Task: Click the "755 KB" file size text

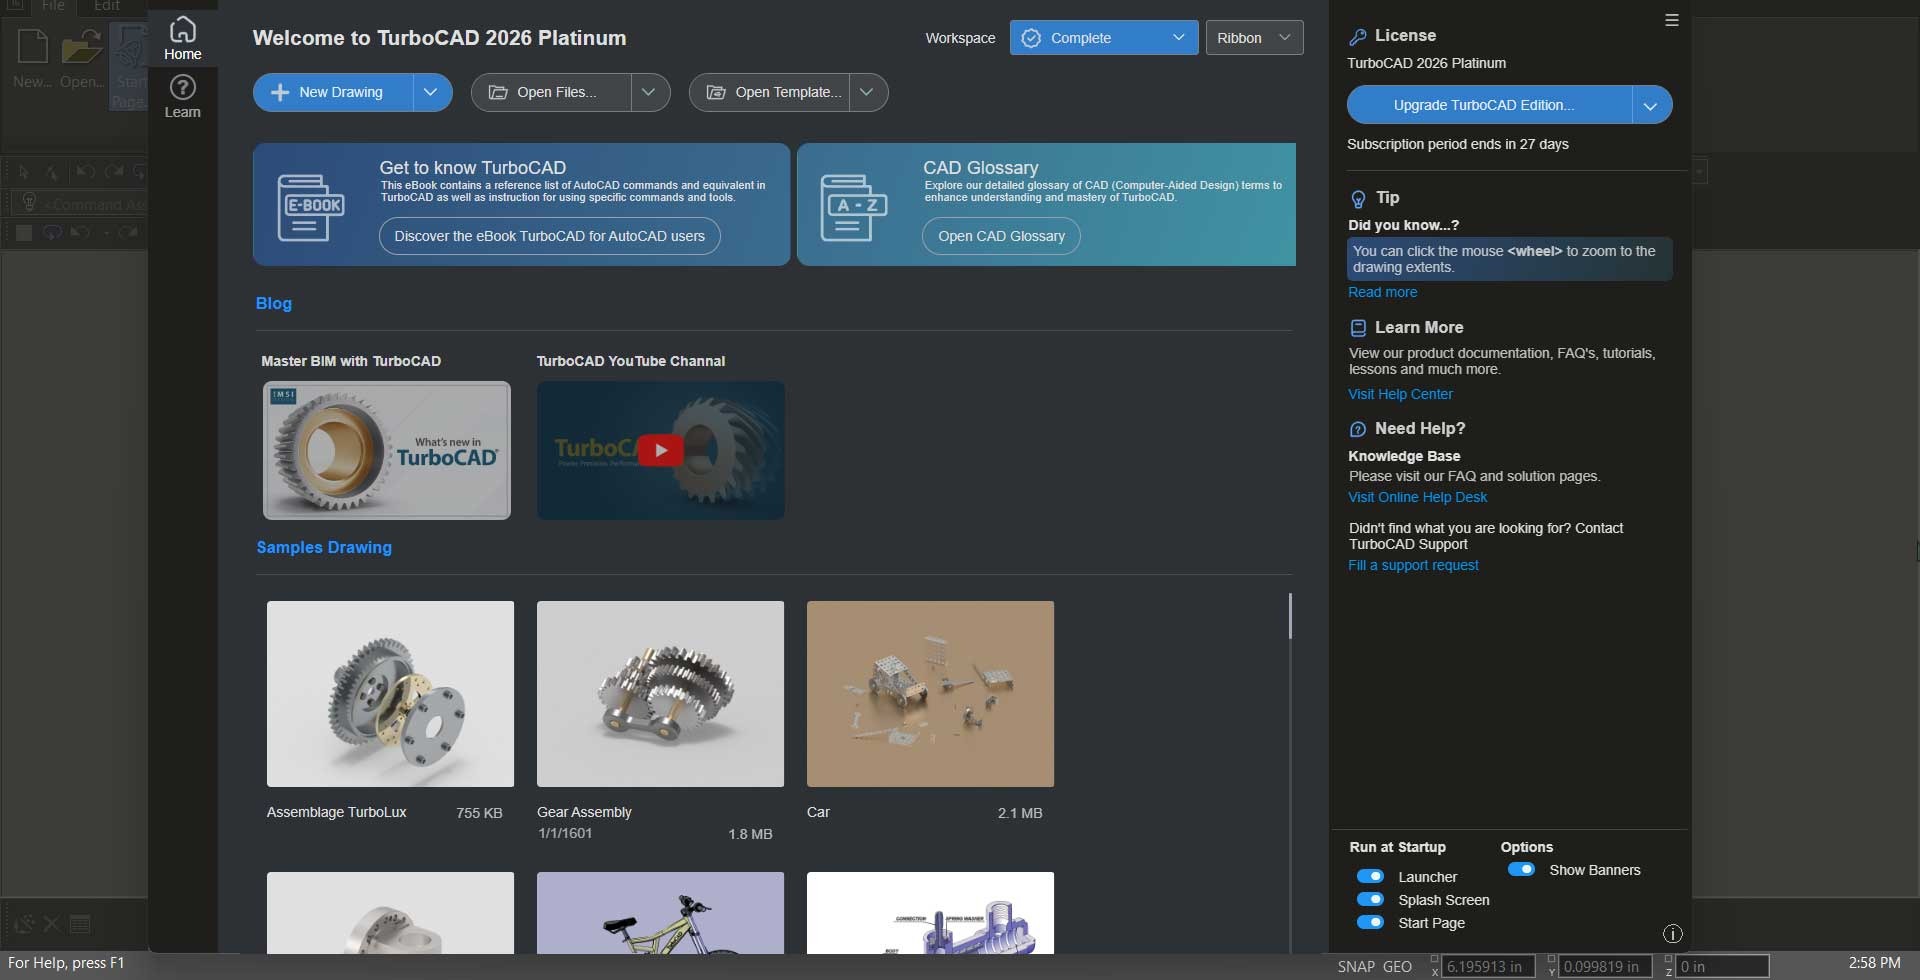Action: click(479, 813)
